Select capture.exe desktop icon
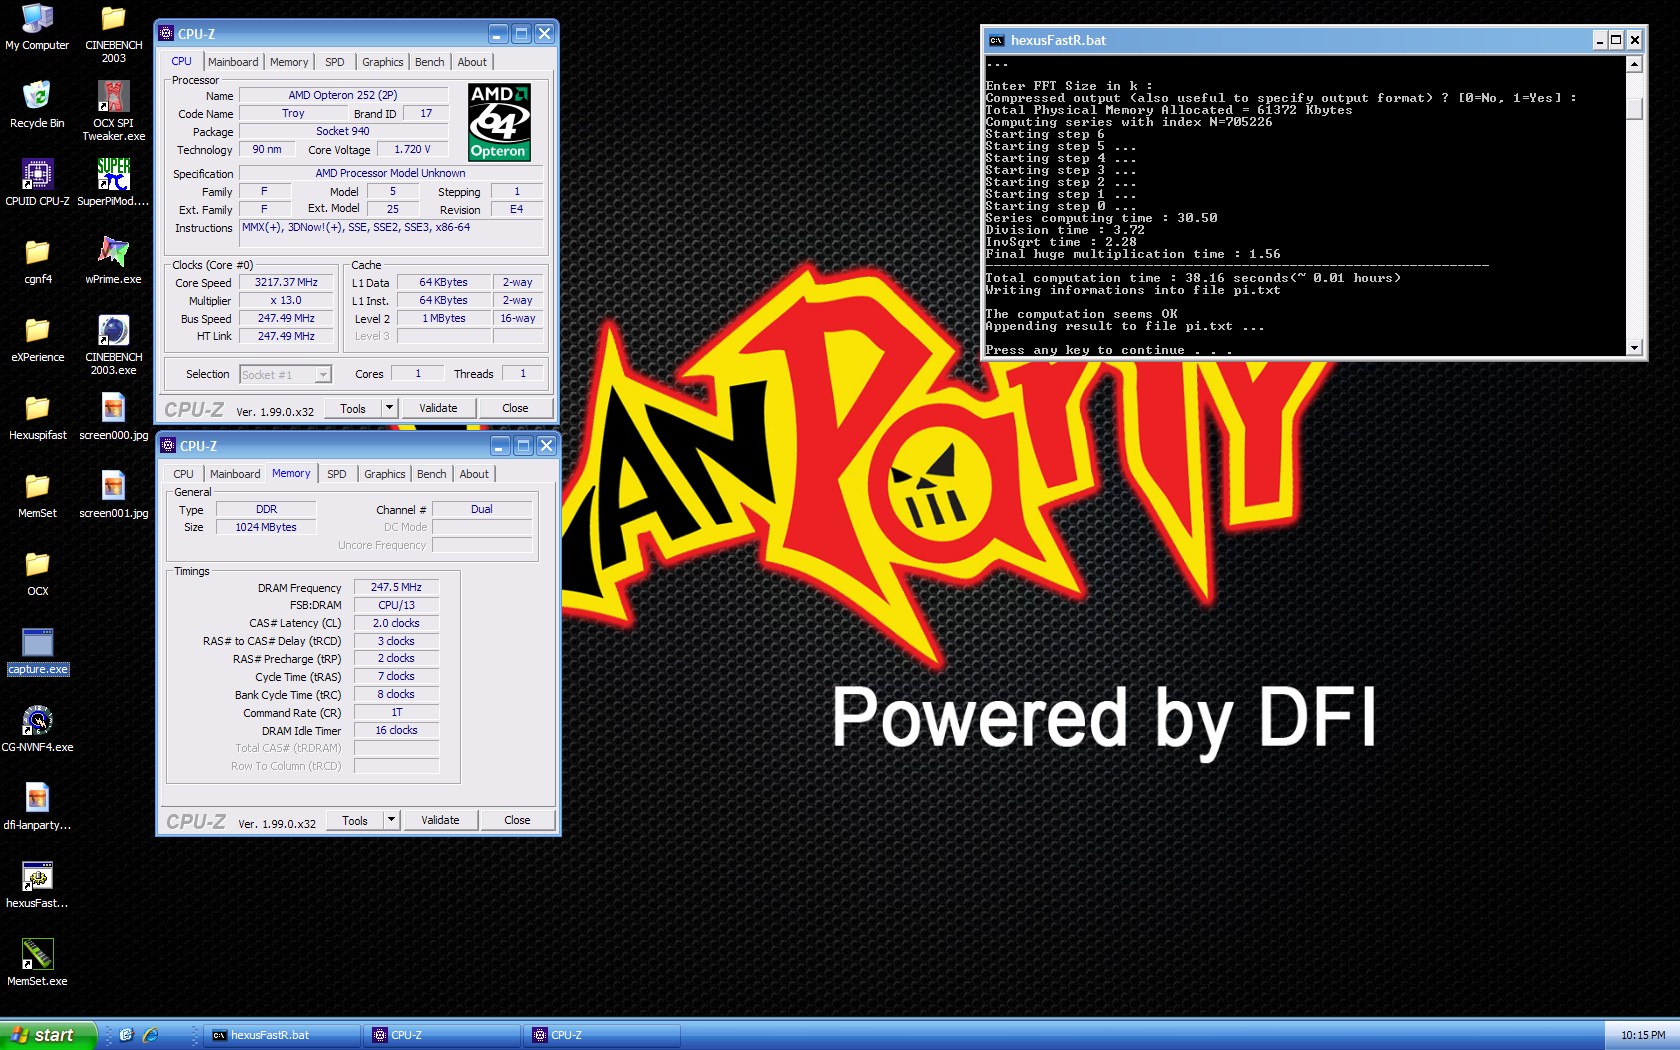The image size is (1680, 1050). 37,651
